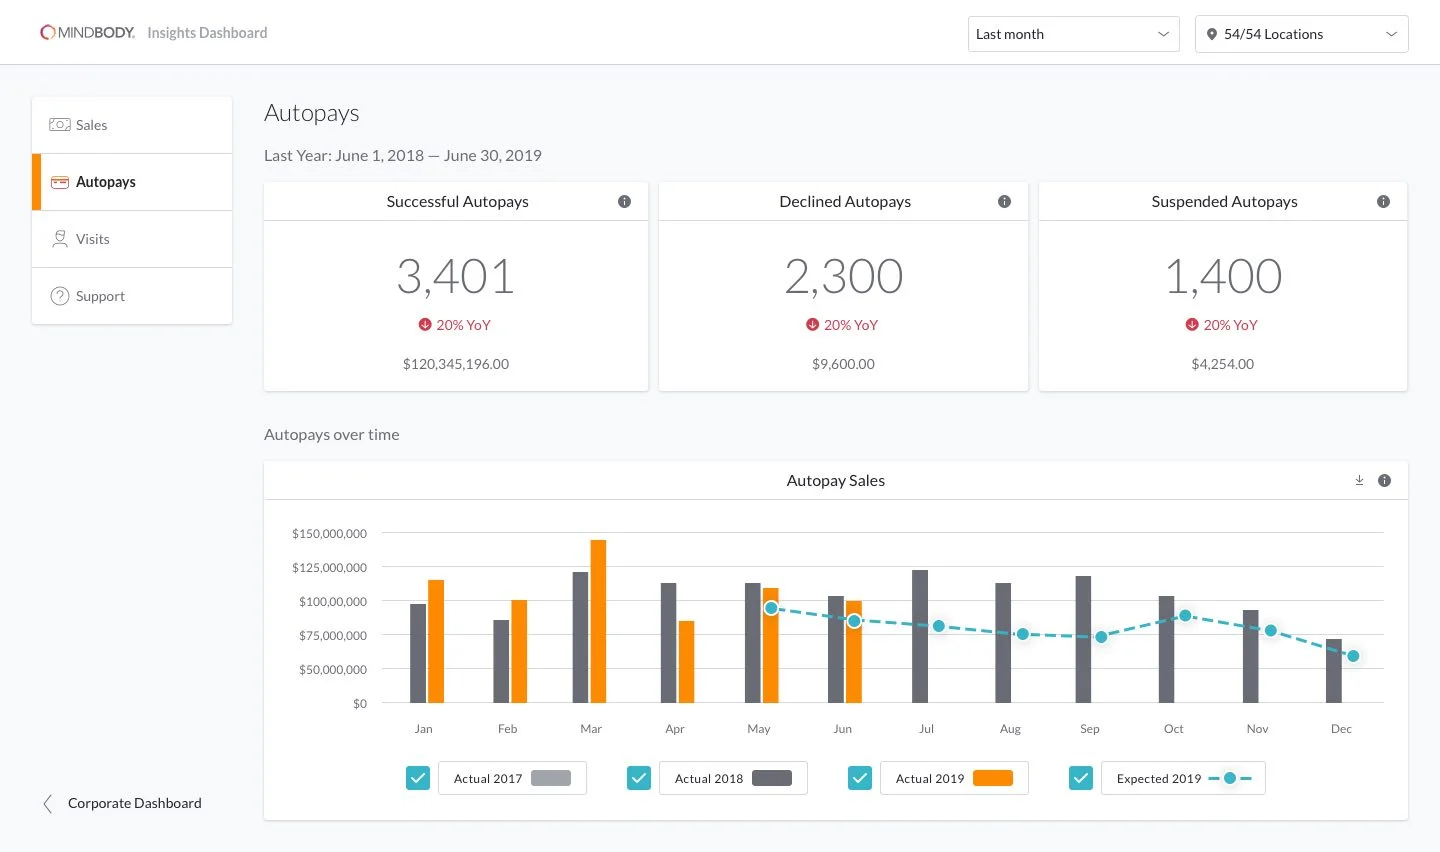Click the orange March 2019 bar
The height and width of the screenshot is (852, 1440).
(598, 621)
